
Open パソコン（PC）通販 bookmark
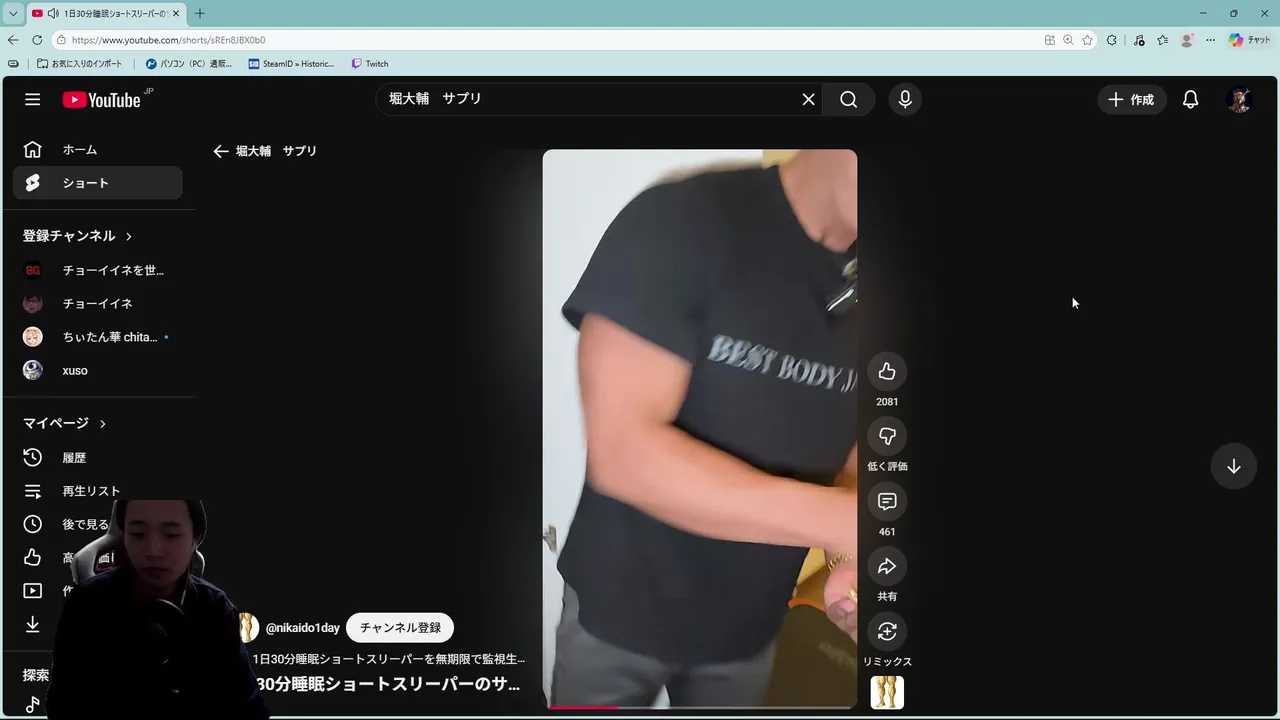[x=188, y=64]
